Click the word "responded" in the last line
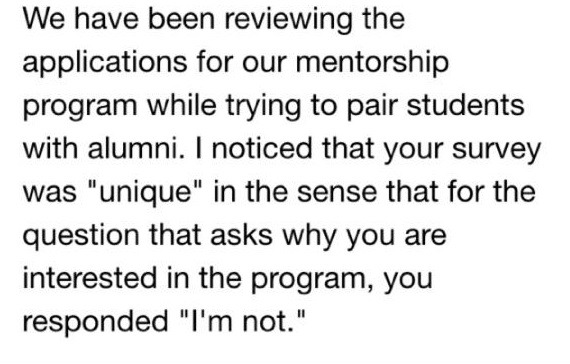 click(x=96, y=321)
